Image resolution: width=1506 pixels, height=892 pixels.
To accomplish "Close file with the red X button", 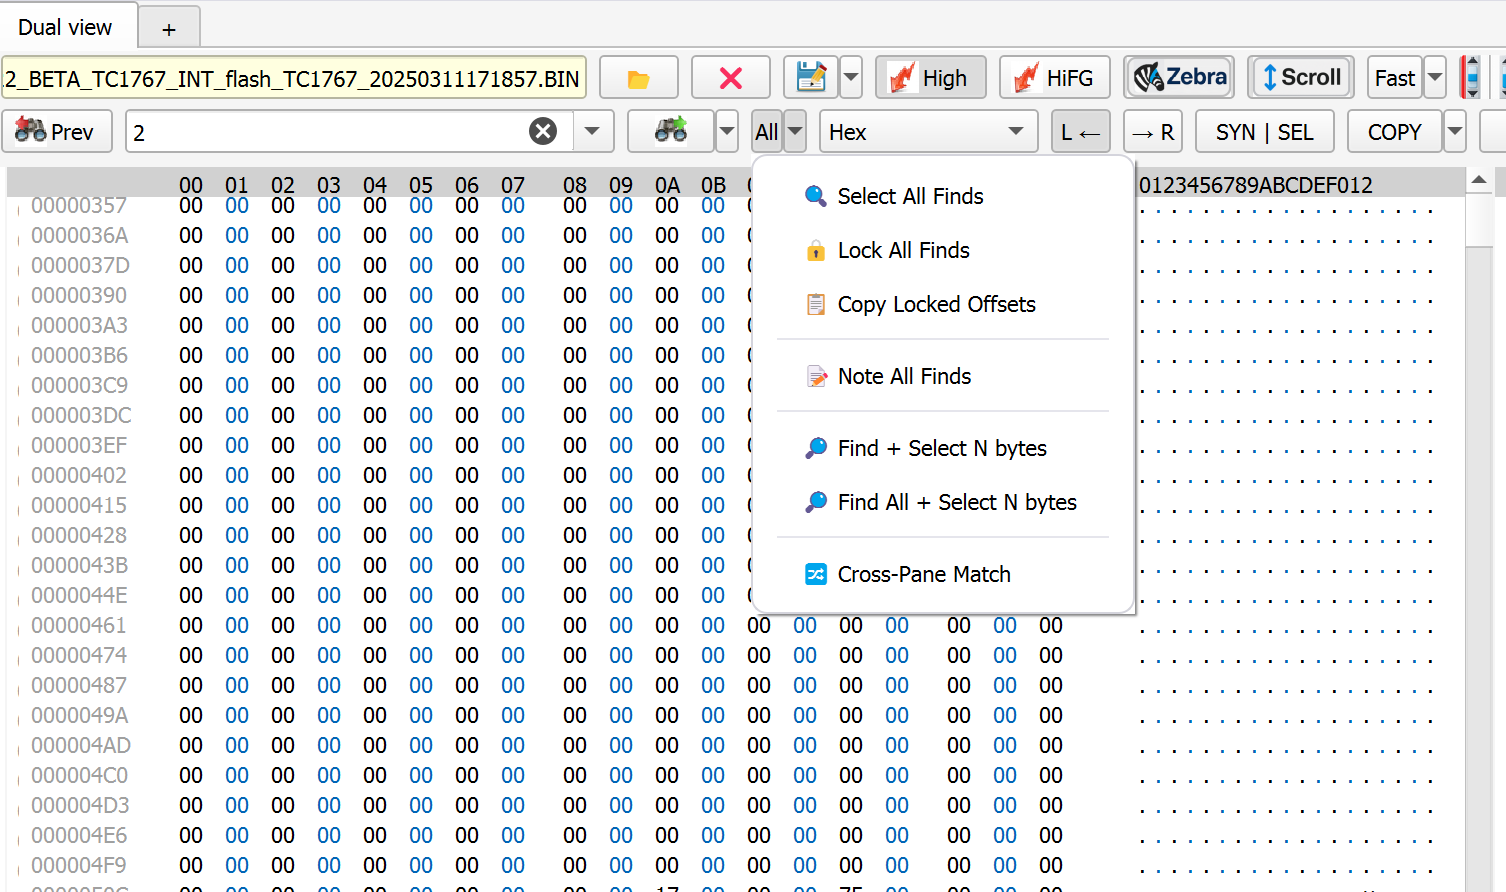I will pyautogui.click(x=731, y=78).
